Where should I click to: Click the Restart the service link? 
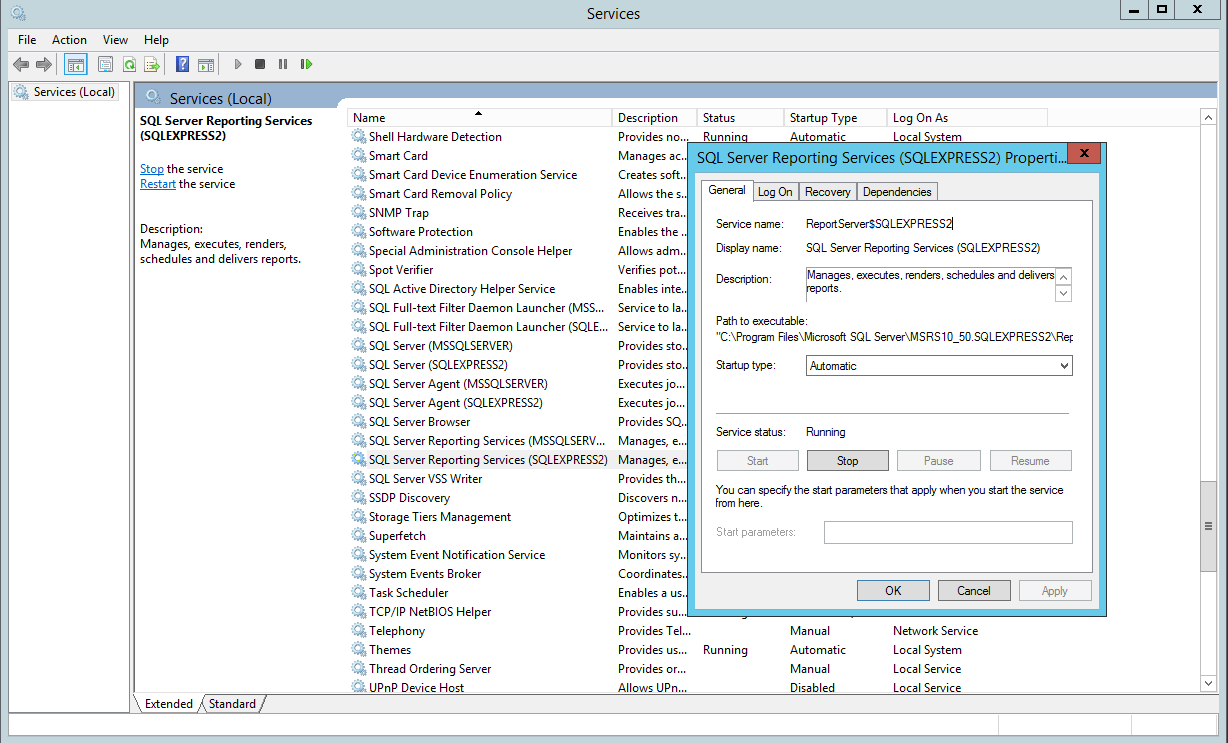tap(157, 184)
